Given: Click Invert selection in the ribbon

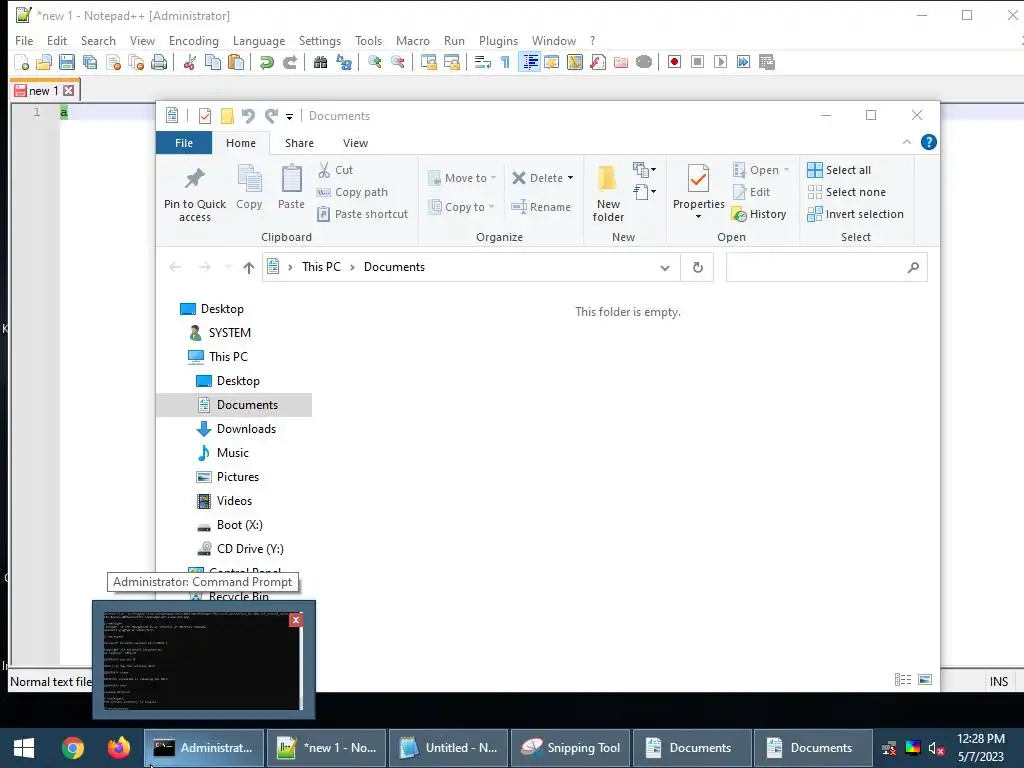Looking at the screenshot, I should 856,214.
